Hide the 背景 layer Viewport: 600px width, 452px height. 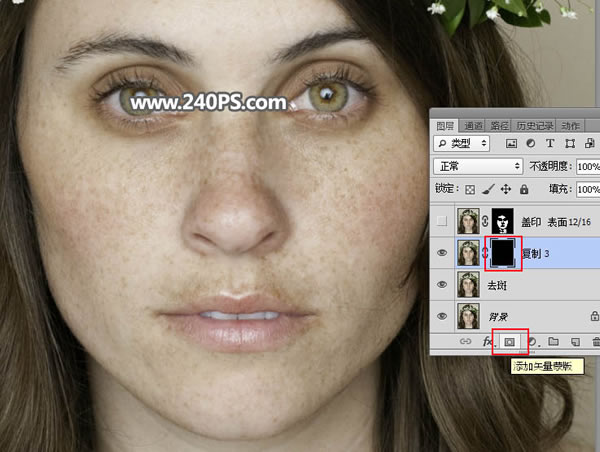pos(442,316)
